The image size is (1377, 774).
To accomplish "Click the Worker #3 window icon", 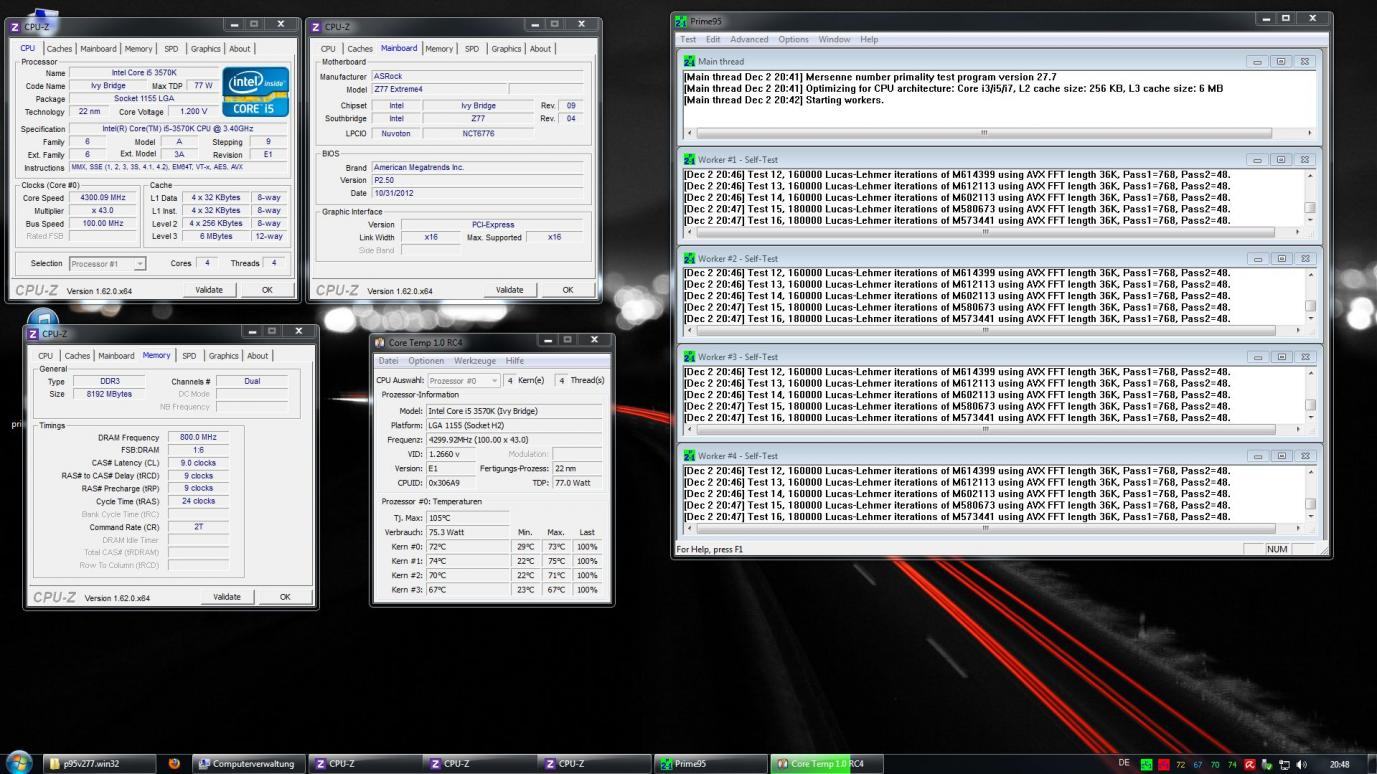I will point(689,356).
